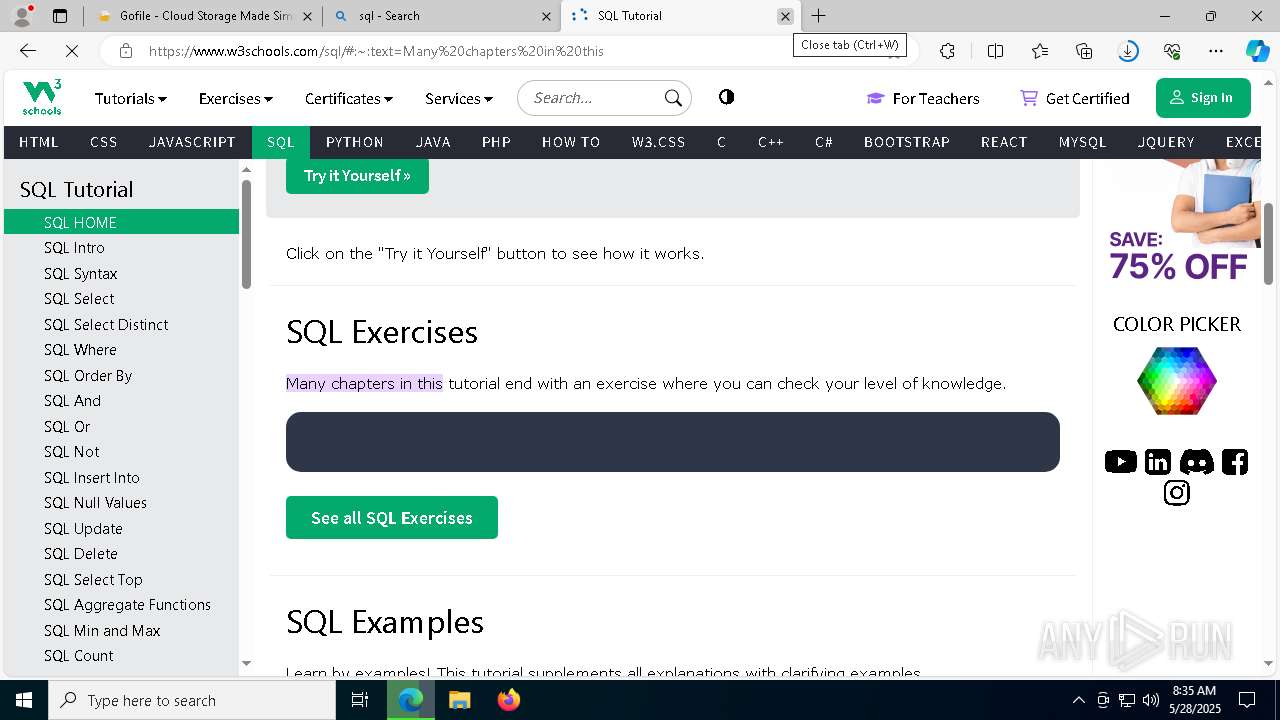Click the W3Schools logo
The width and height of the screenshot is (1280, 720).
click(x=42, y=97)
